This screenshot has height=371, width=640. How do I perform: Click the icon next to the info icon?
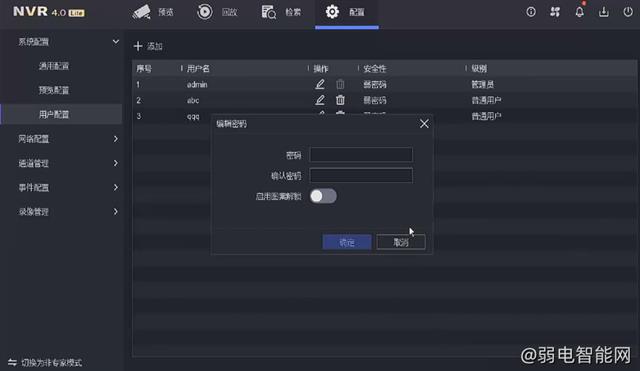[555, 12]
